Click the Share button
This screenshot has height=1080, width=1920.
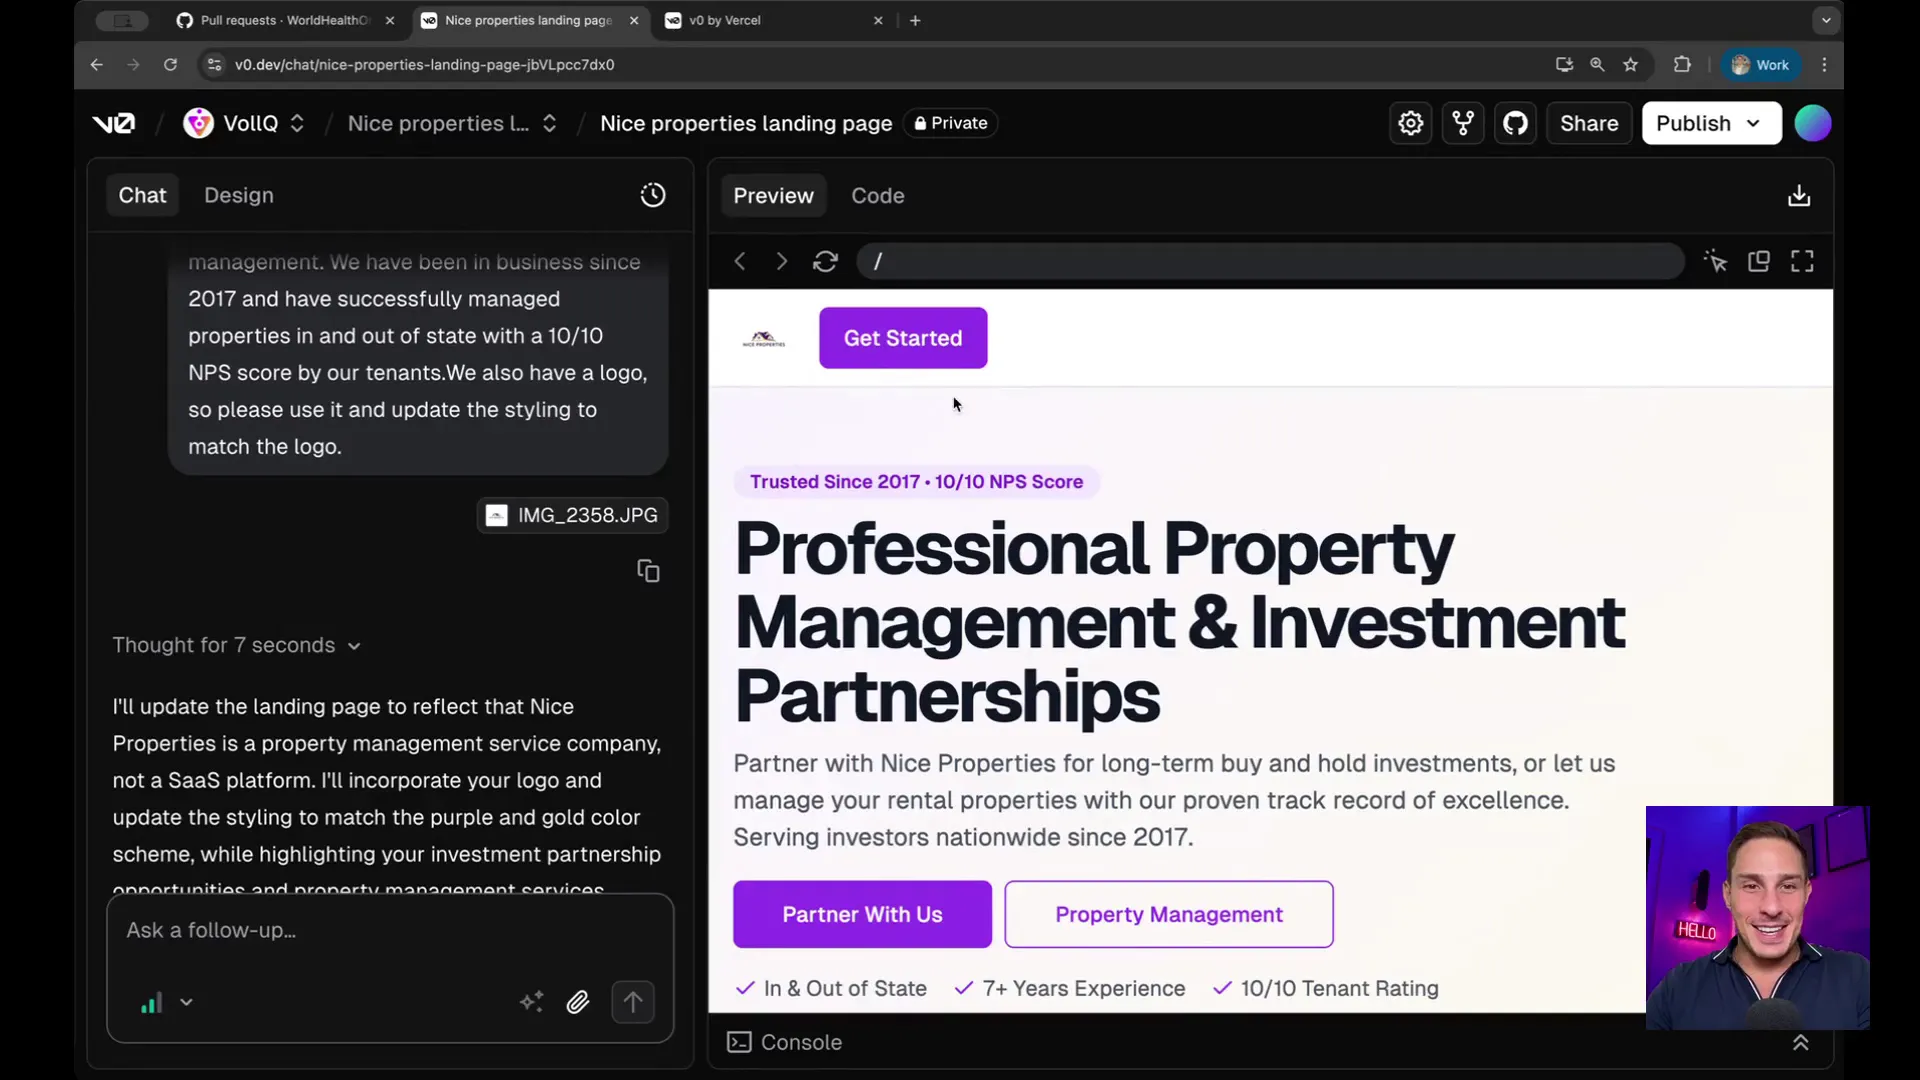tap(1589, 123)
